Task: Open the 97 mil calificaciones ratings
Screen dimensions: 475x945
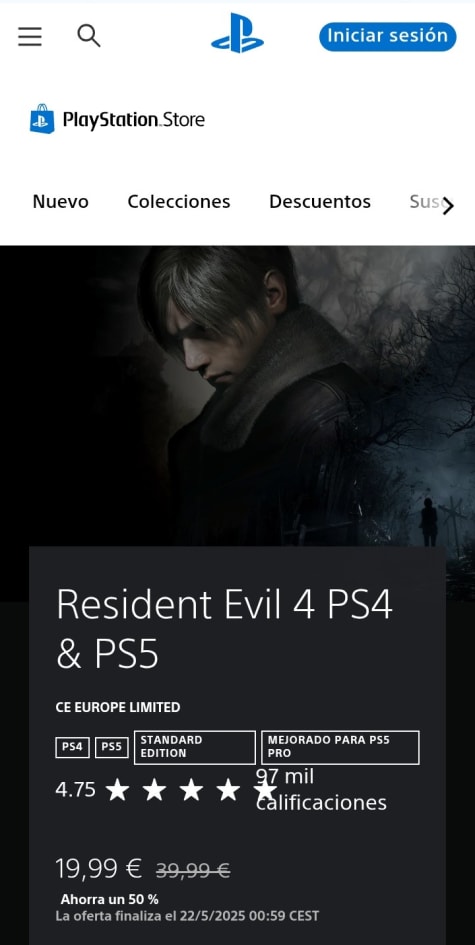Action: pos(321,790)
